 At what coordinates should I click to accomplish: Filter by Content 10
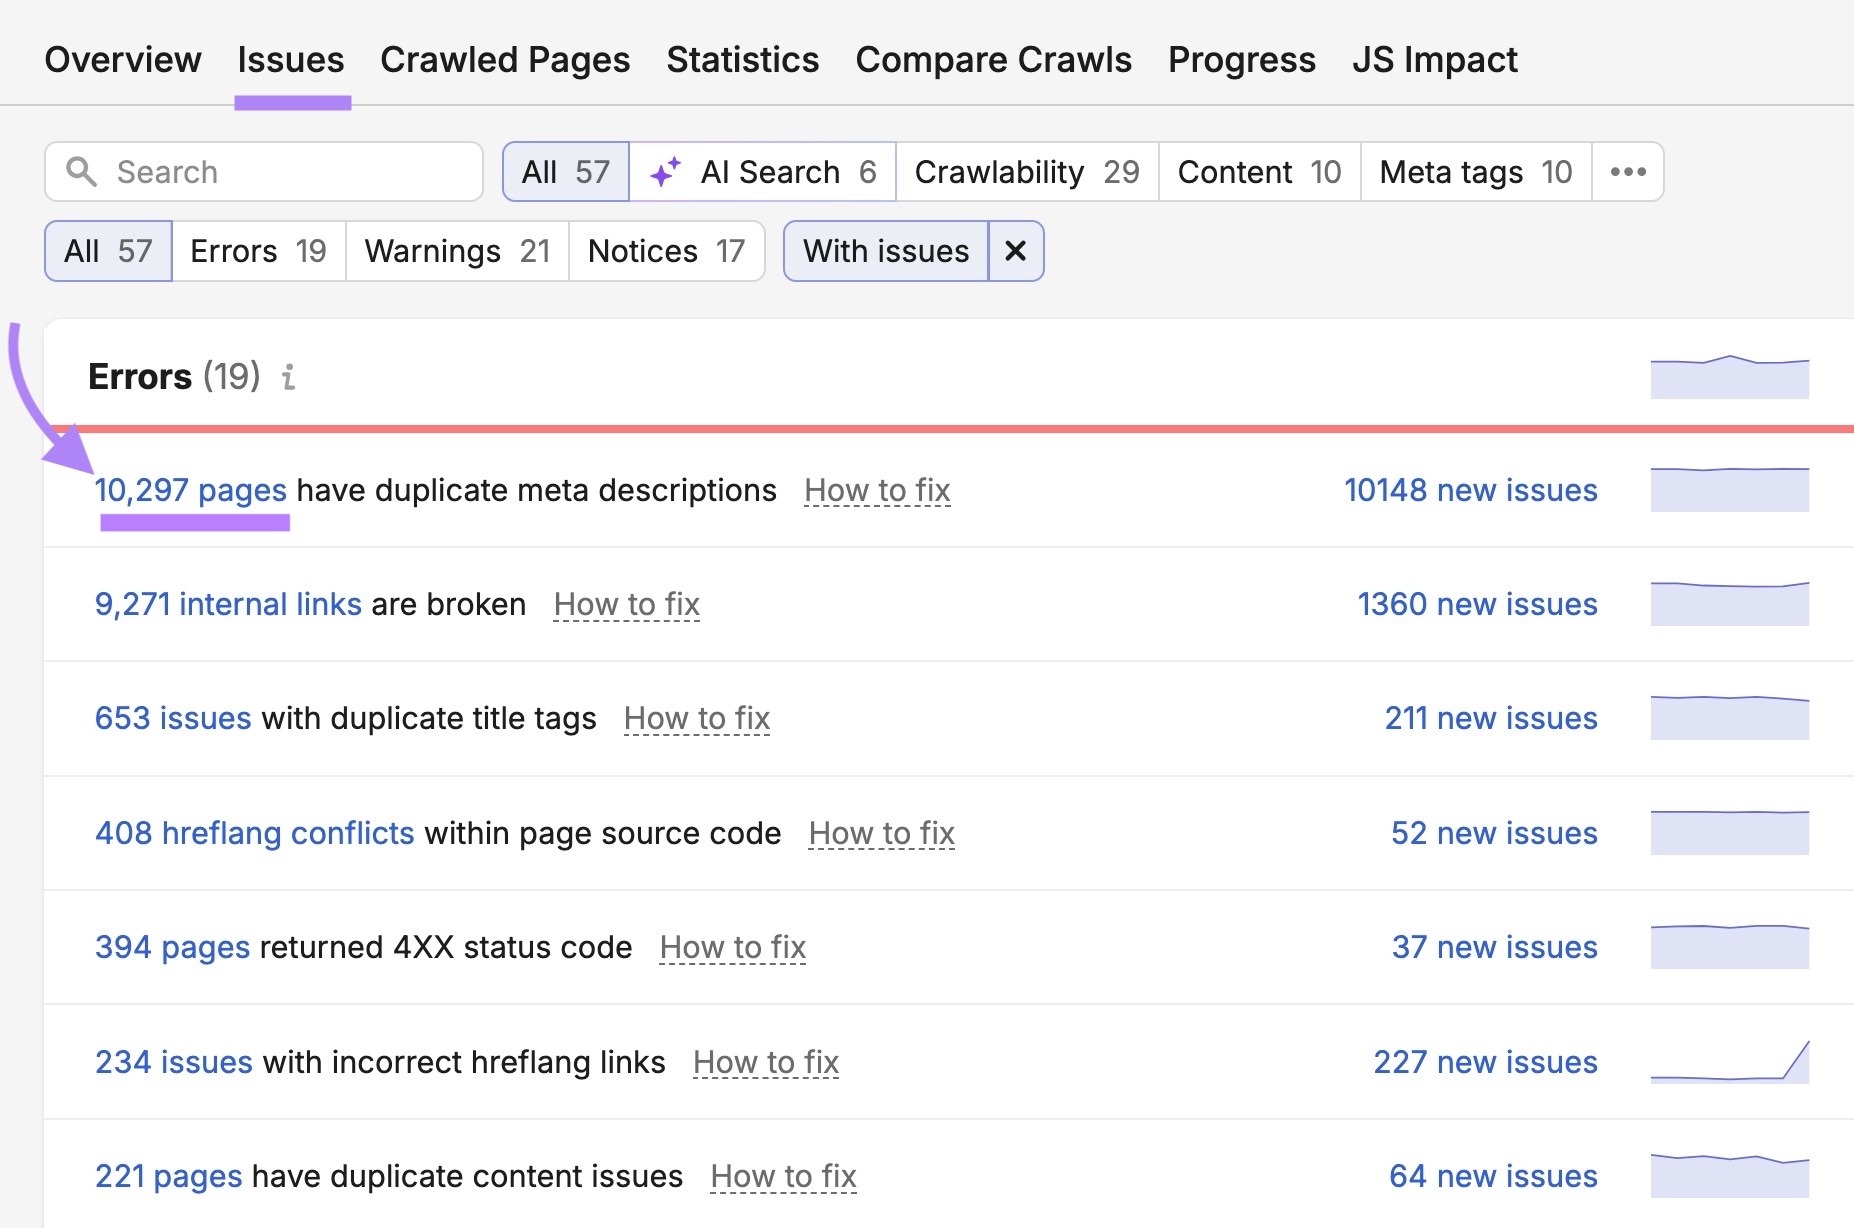pyautogui.click(x=1259, y=172)
